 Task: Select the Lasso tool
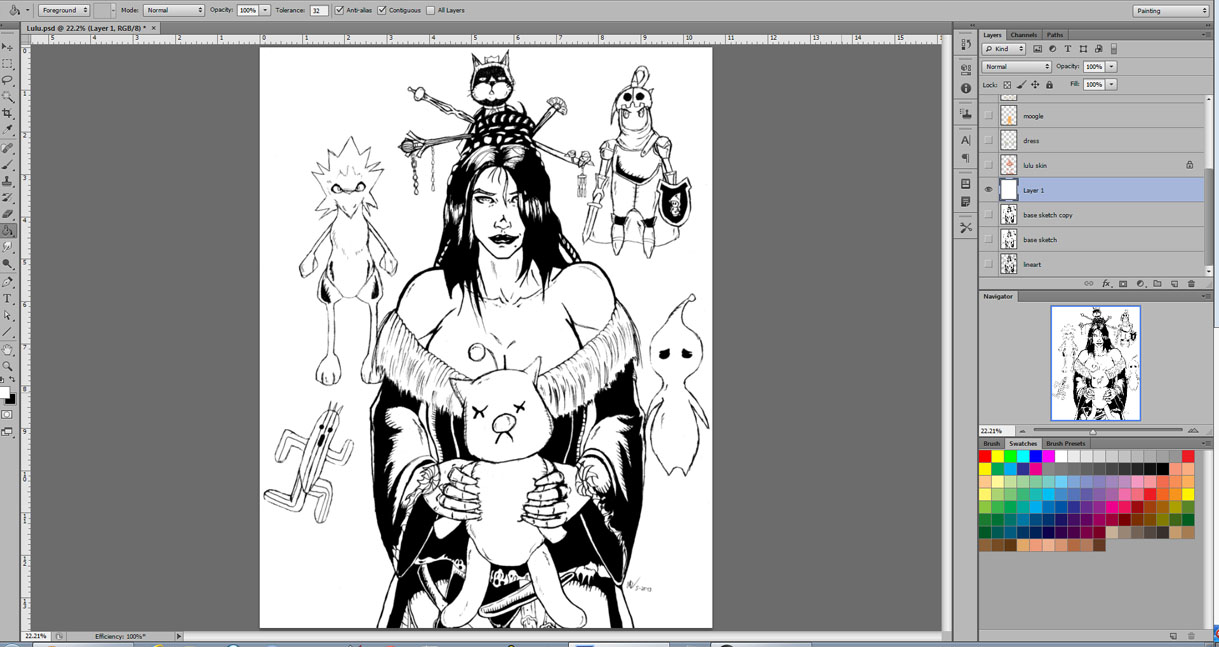[8, 80]
